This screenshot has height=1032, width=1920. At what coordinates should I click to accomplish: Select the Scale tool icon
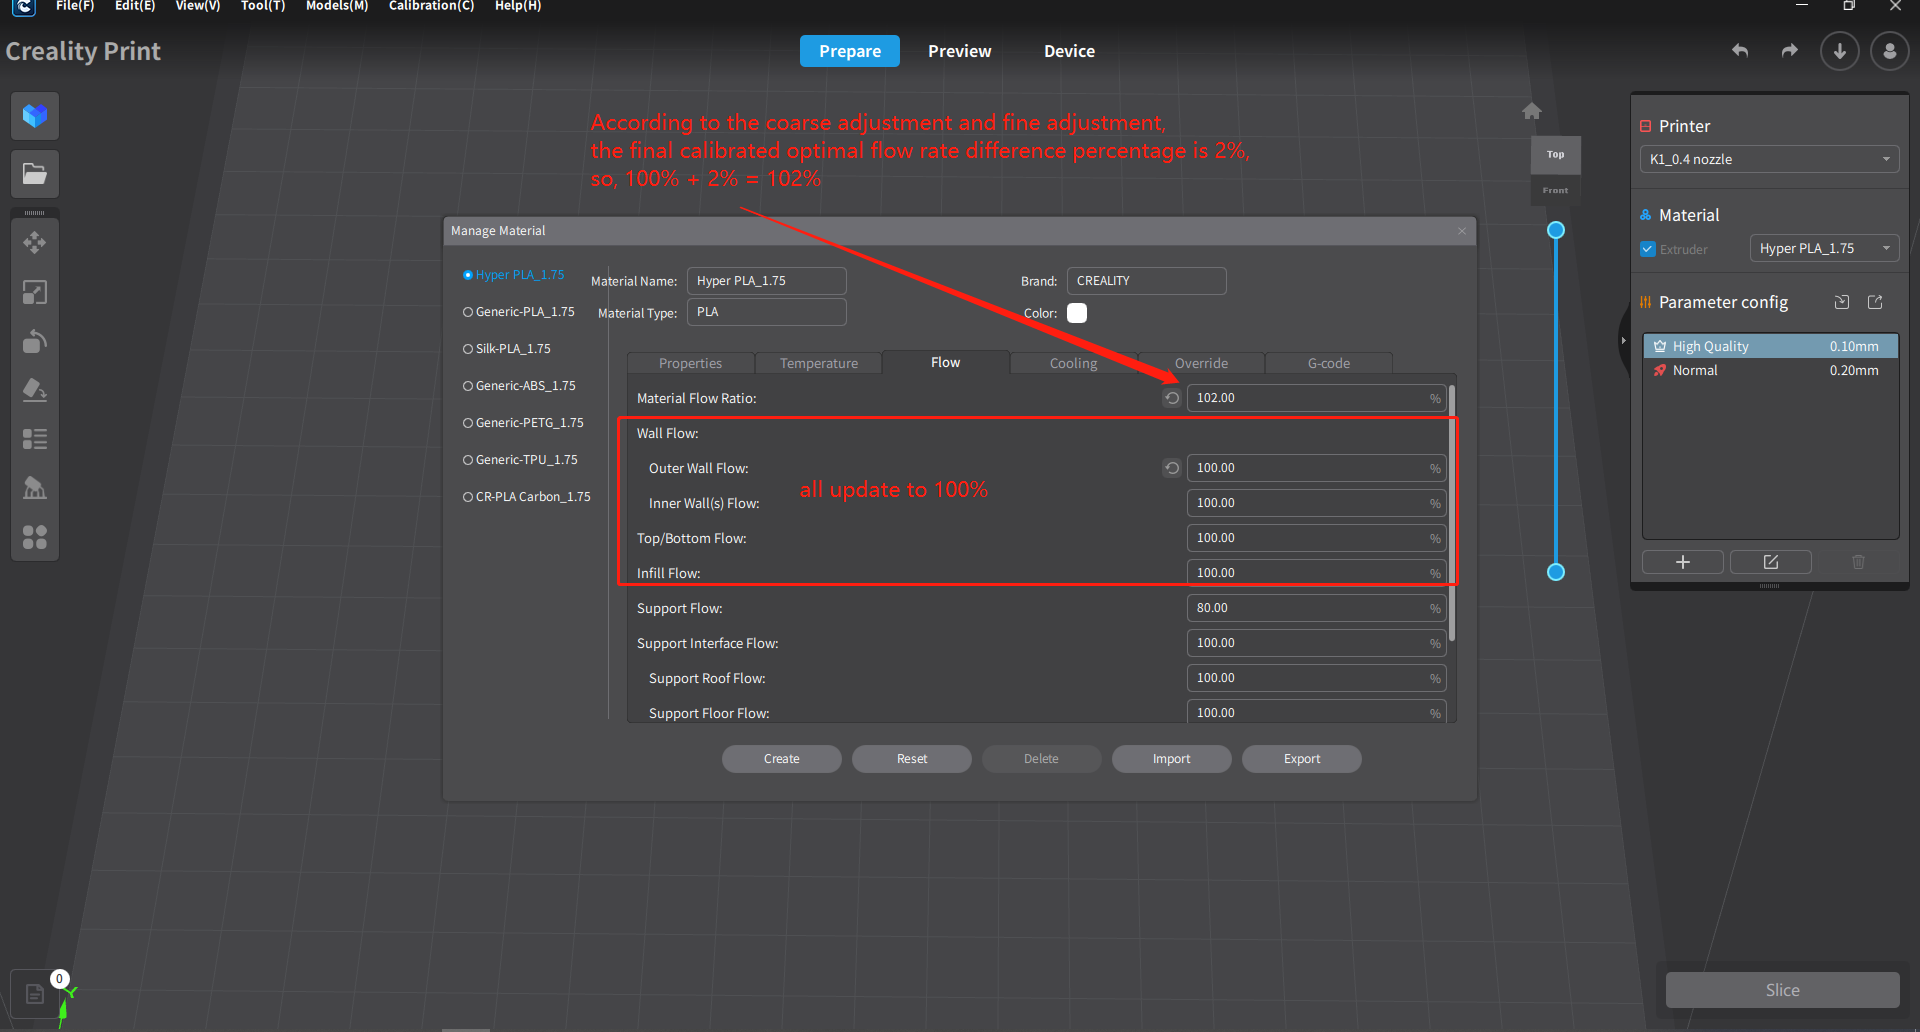coord(35,292)
